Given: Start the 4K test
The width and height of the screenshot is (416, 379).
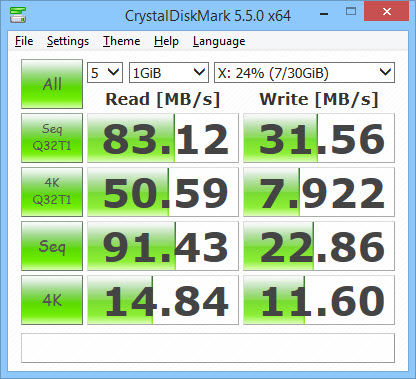Looking at the screenshot, I should (52, 300).
